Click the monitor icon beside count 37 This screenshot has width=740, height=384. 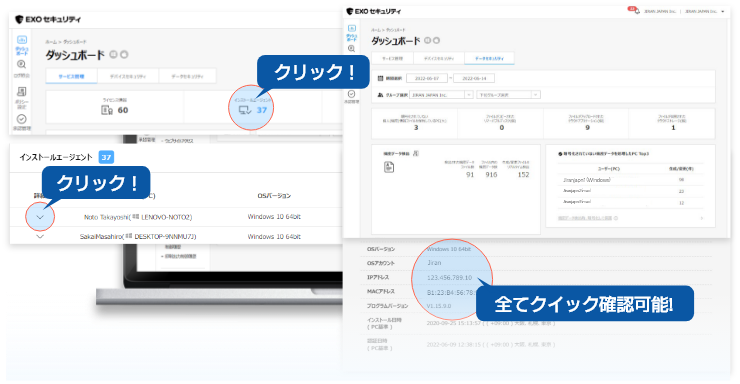tap(245, 110)
